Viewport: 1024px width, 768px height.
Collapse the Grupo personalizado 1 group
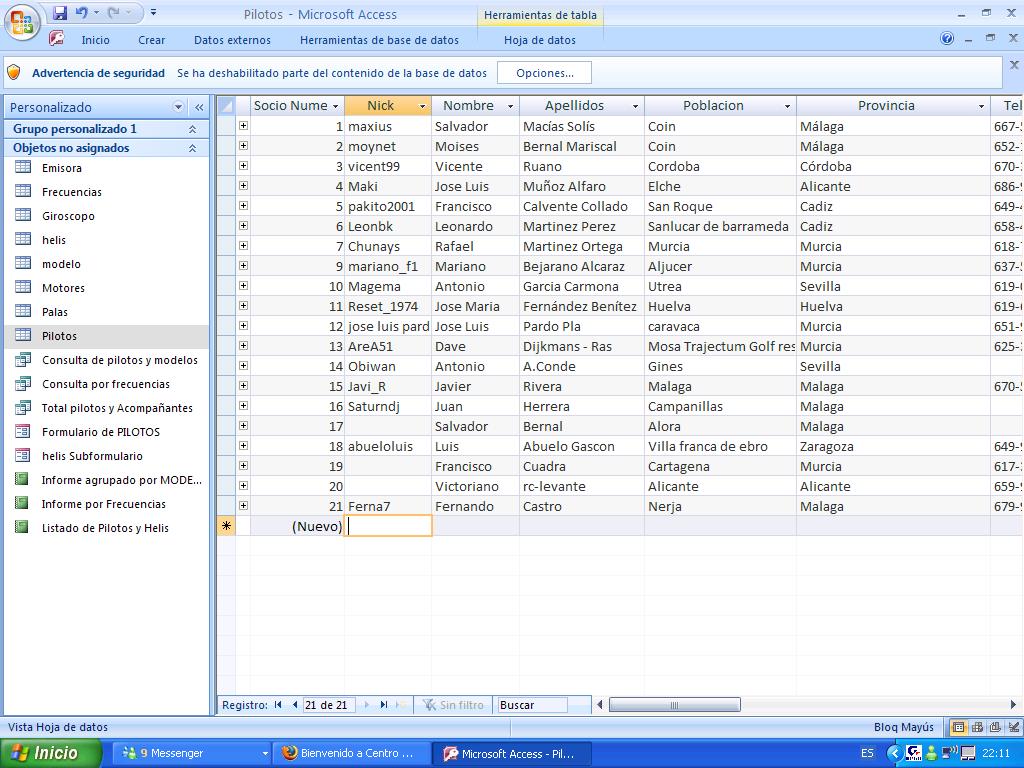[x=192, y=129]
